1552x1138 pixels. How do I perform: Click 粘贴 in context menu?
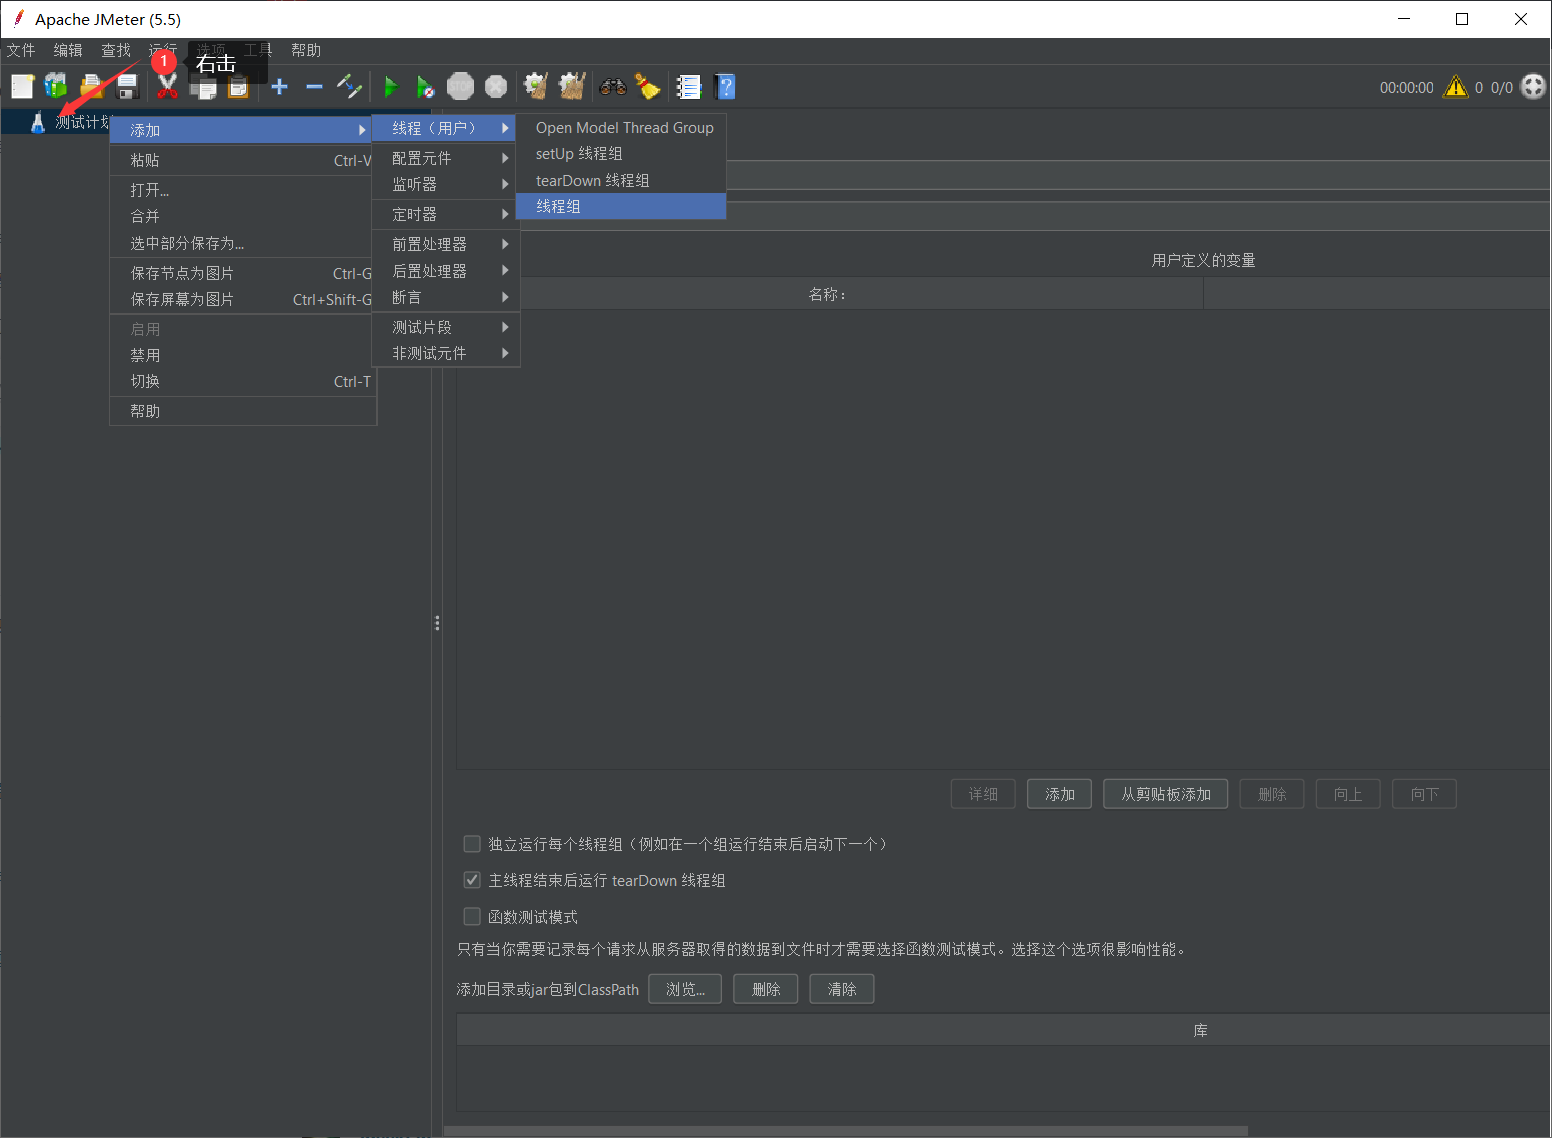tap(241, 160)
